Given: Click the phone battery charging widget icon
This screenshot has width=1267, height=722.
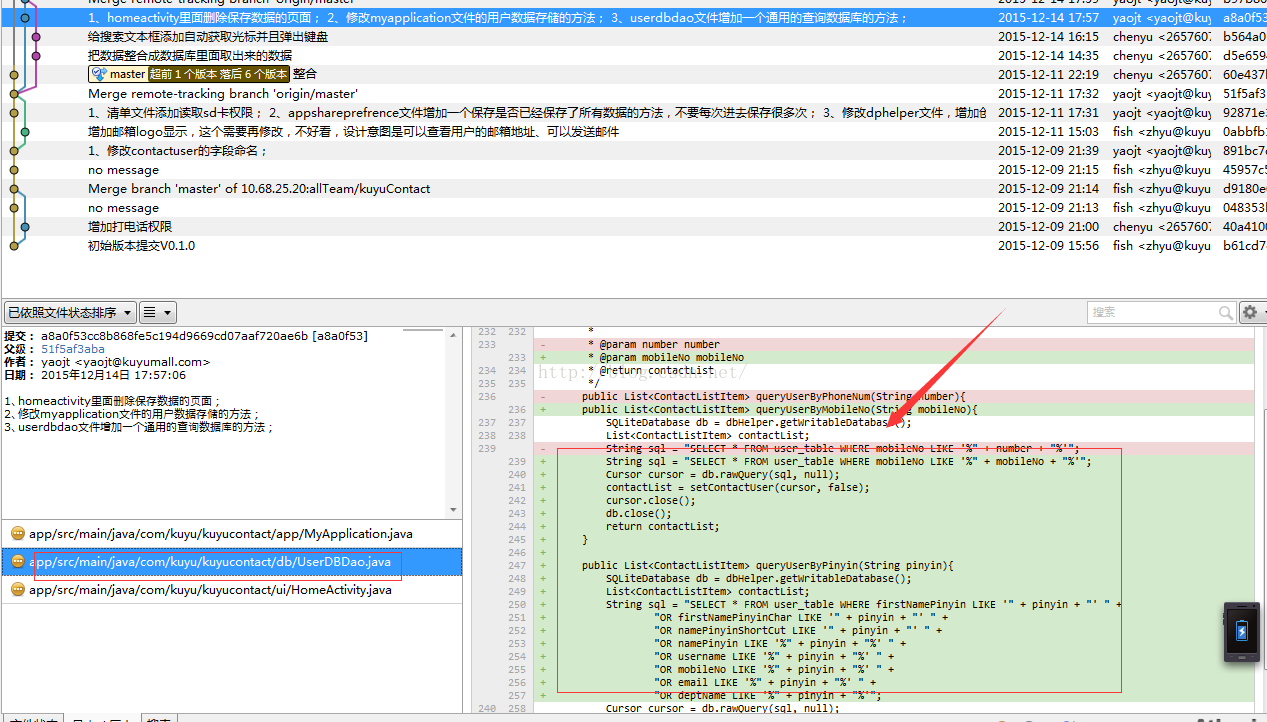Looking at the screenshot, I should [1241, 631].
